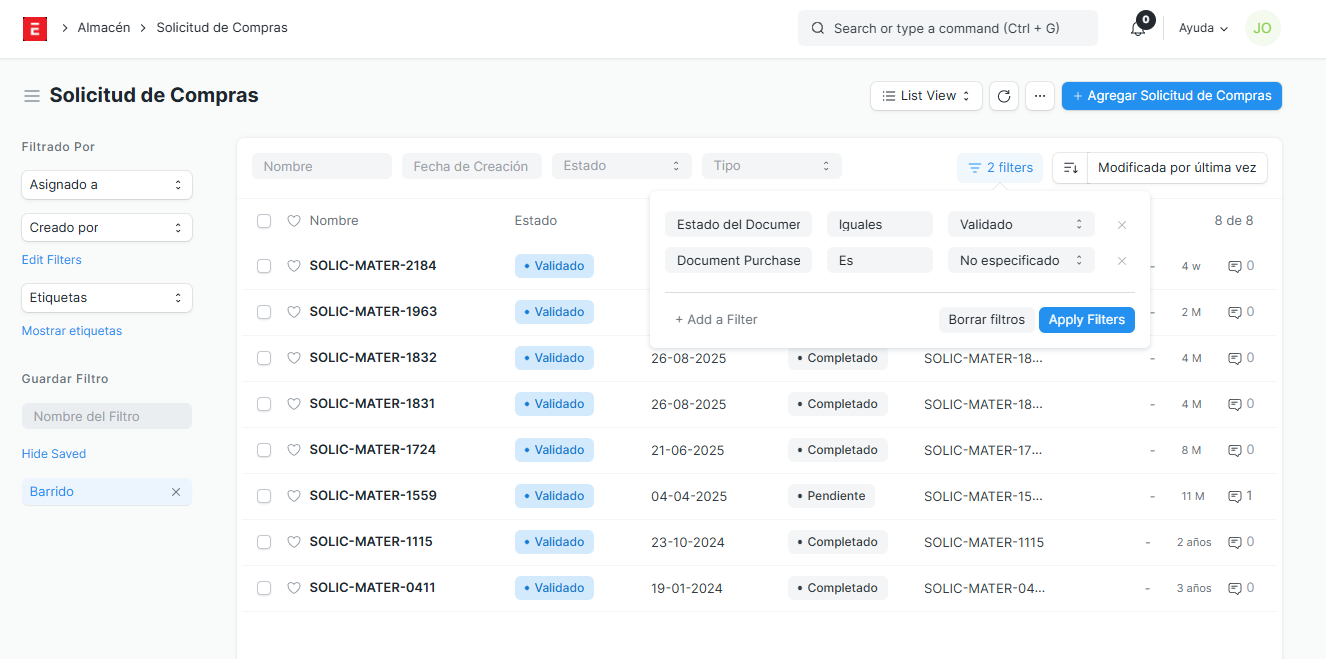
Task: Like SOLIC-MATER-2184 with the heart icon
Action: coord(294,266)
